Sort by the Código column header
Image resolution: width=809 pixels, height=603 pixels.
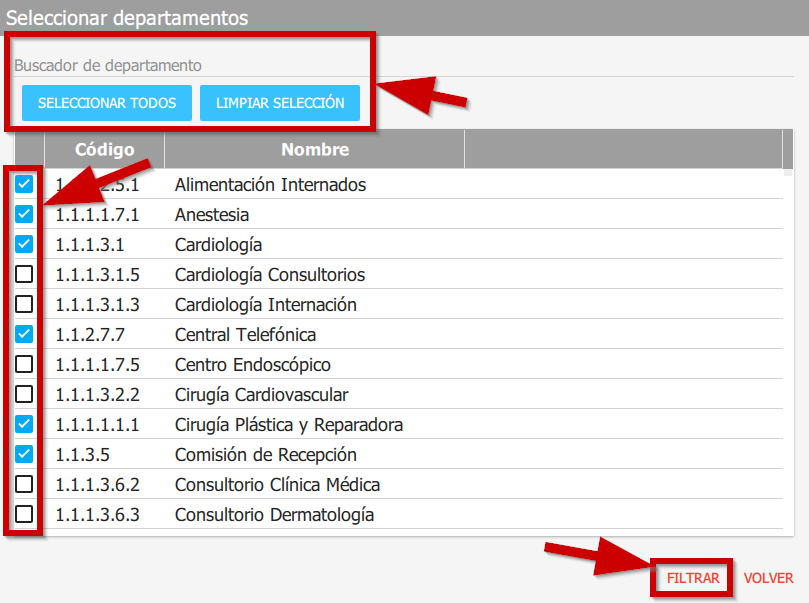click(104, 150)
